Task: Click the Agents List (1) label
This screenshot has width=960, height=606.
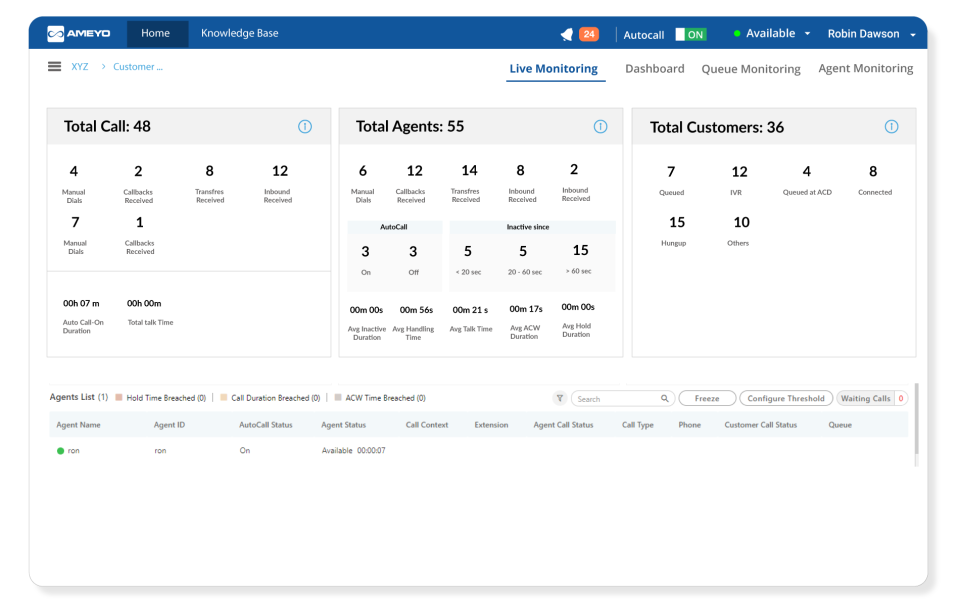Action: pyautogui.click(x=78, y=397)
